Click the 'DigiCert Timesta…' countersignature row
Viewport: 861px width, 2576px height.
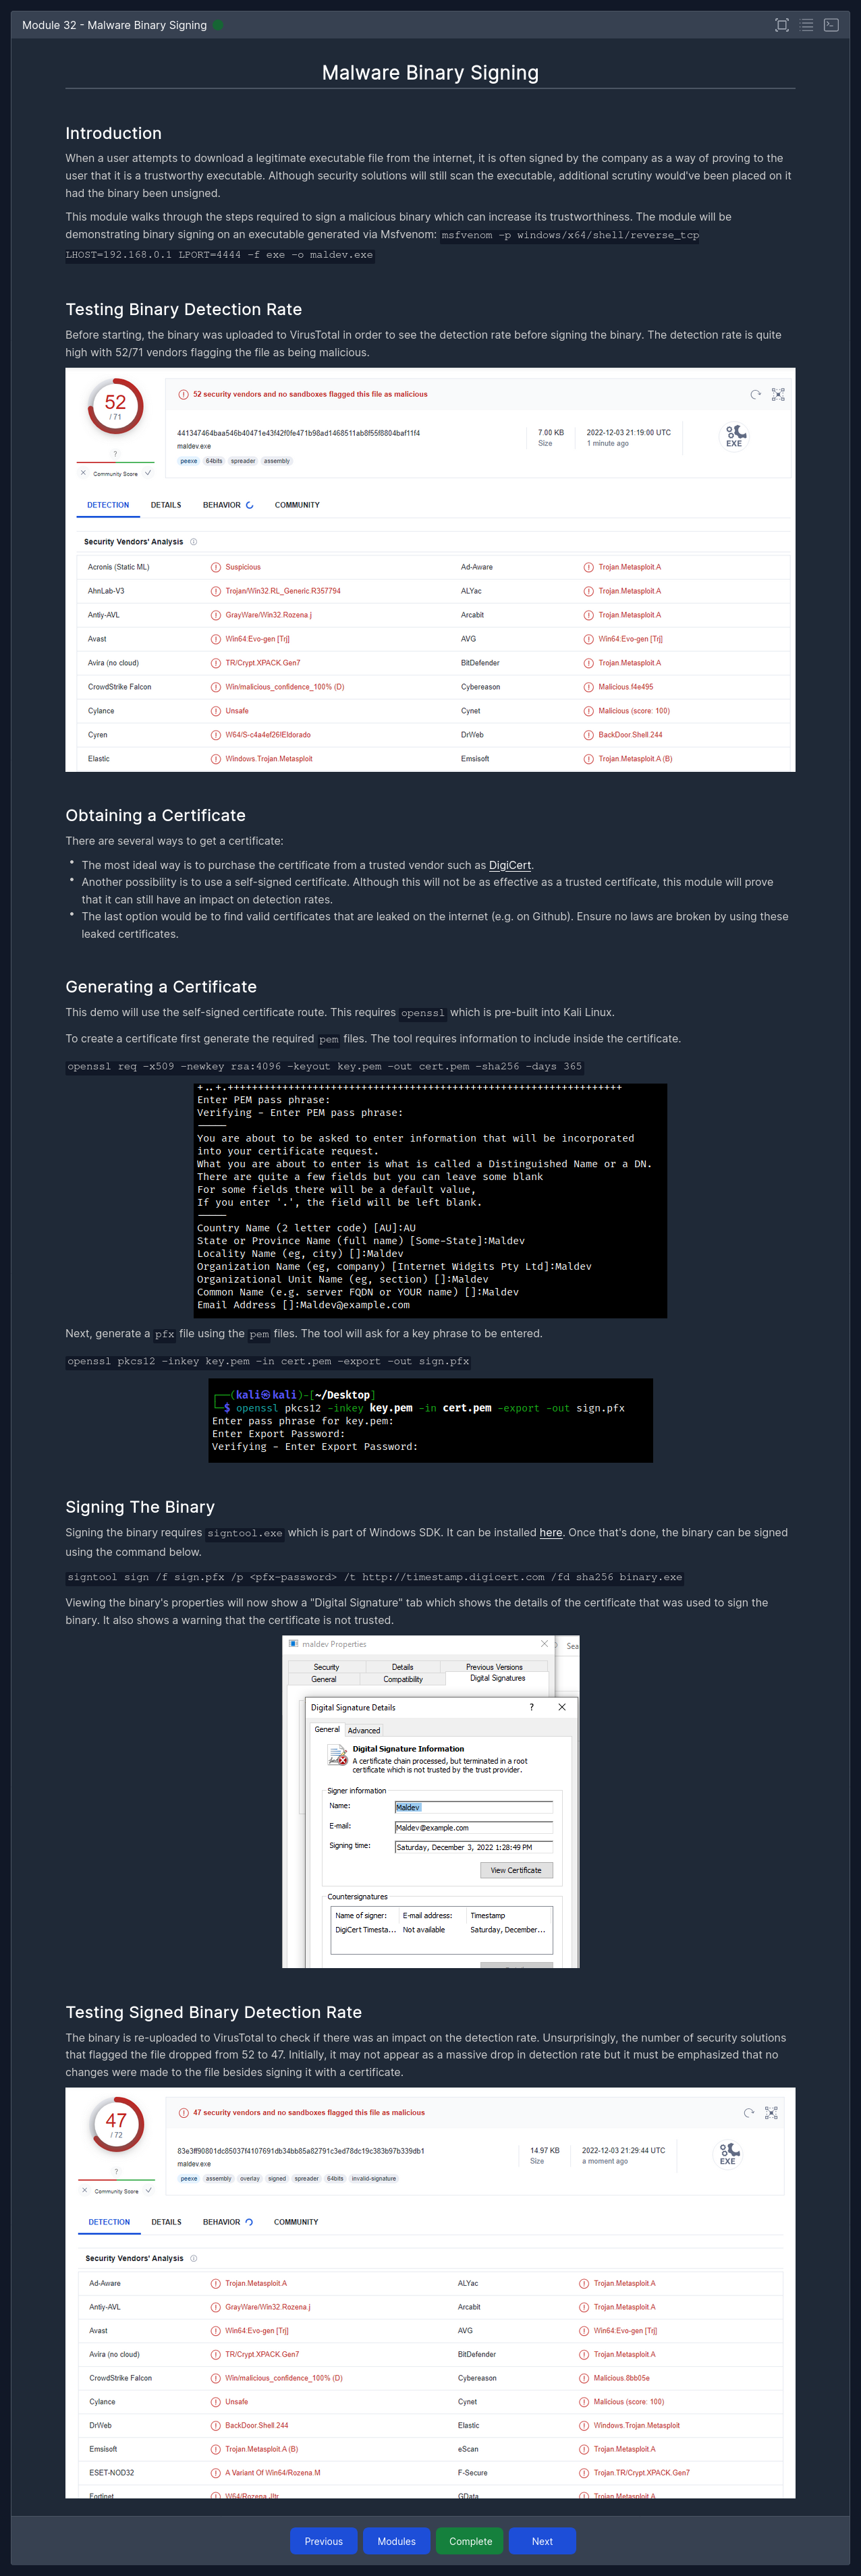tap(441, 1929)
